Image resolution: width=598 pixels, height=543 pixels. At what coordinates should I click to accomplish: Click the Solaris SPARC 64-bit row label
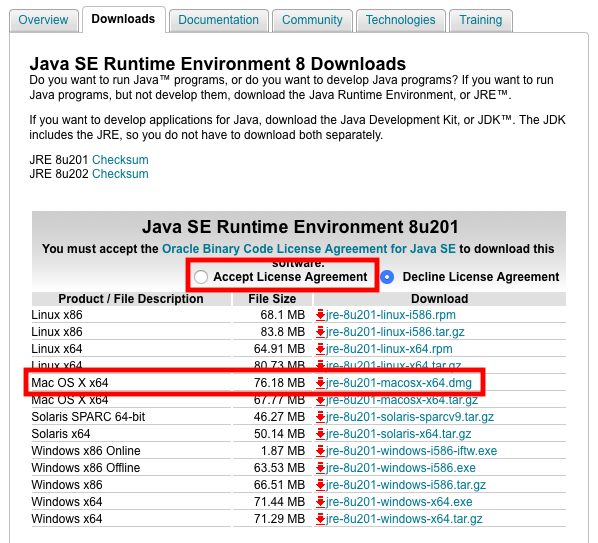pos(88,417)
